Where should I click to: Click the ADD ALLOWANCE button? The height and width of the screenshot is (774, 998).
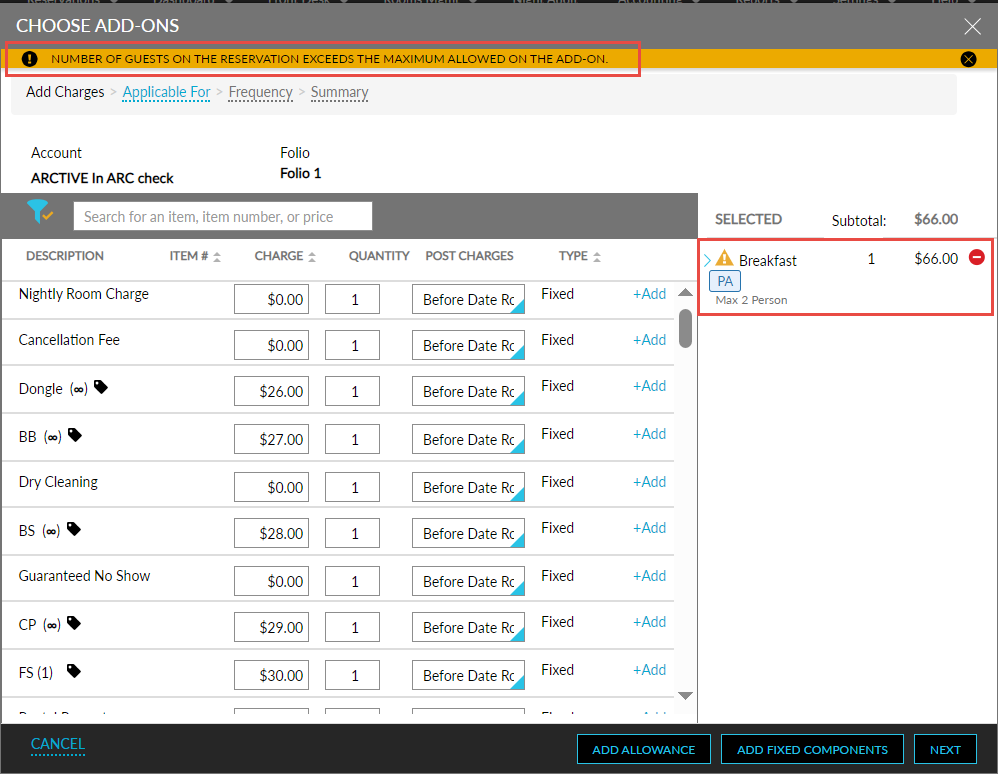643,749
